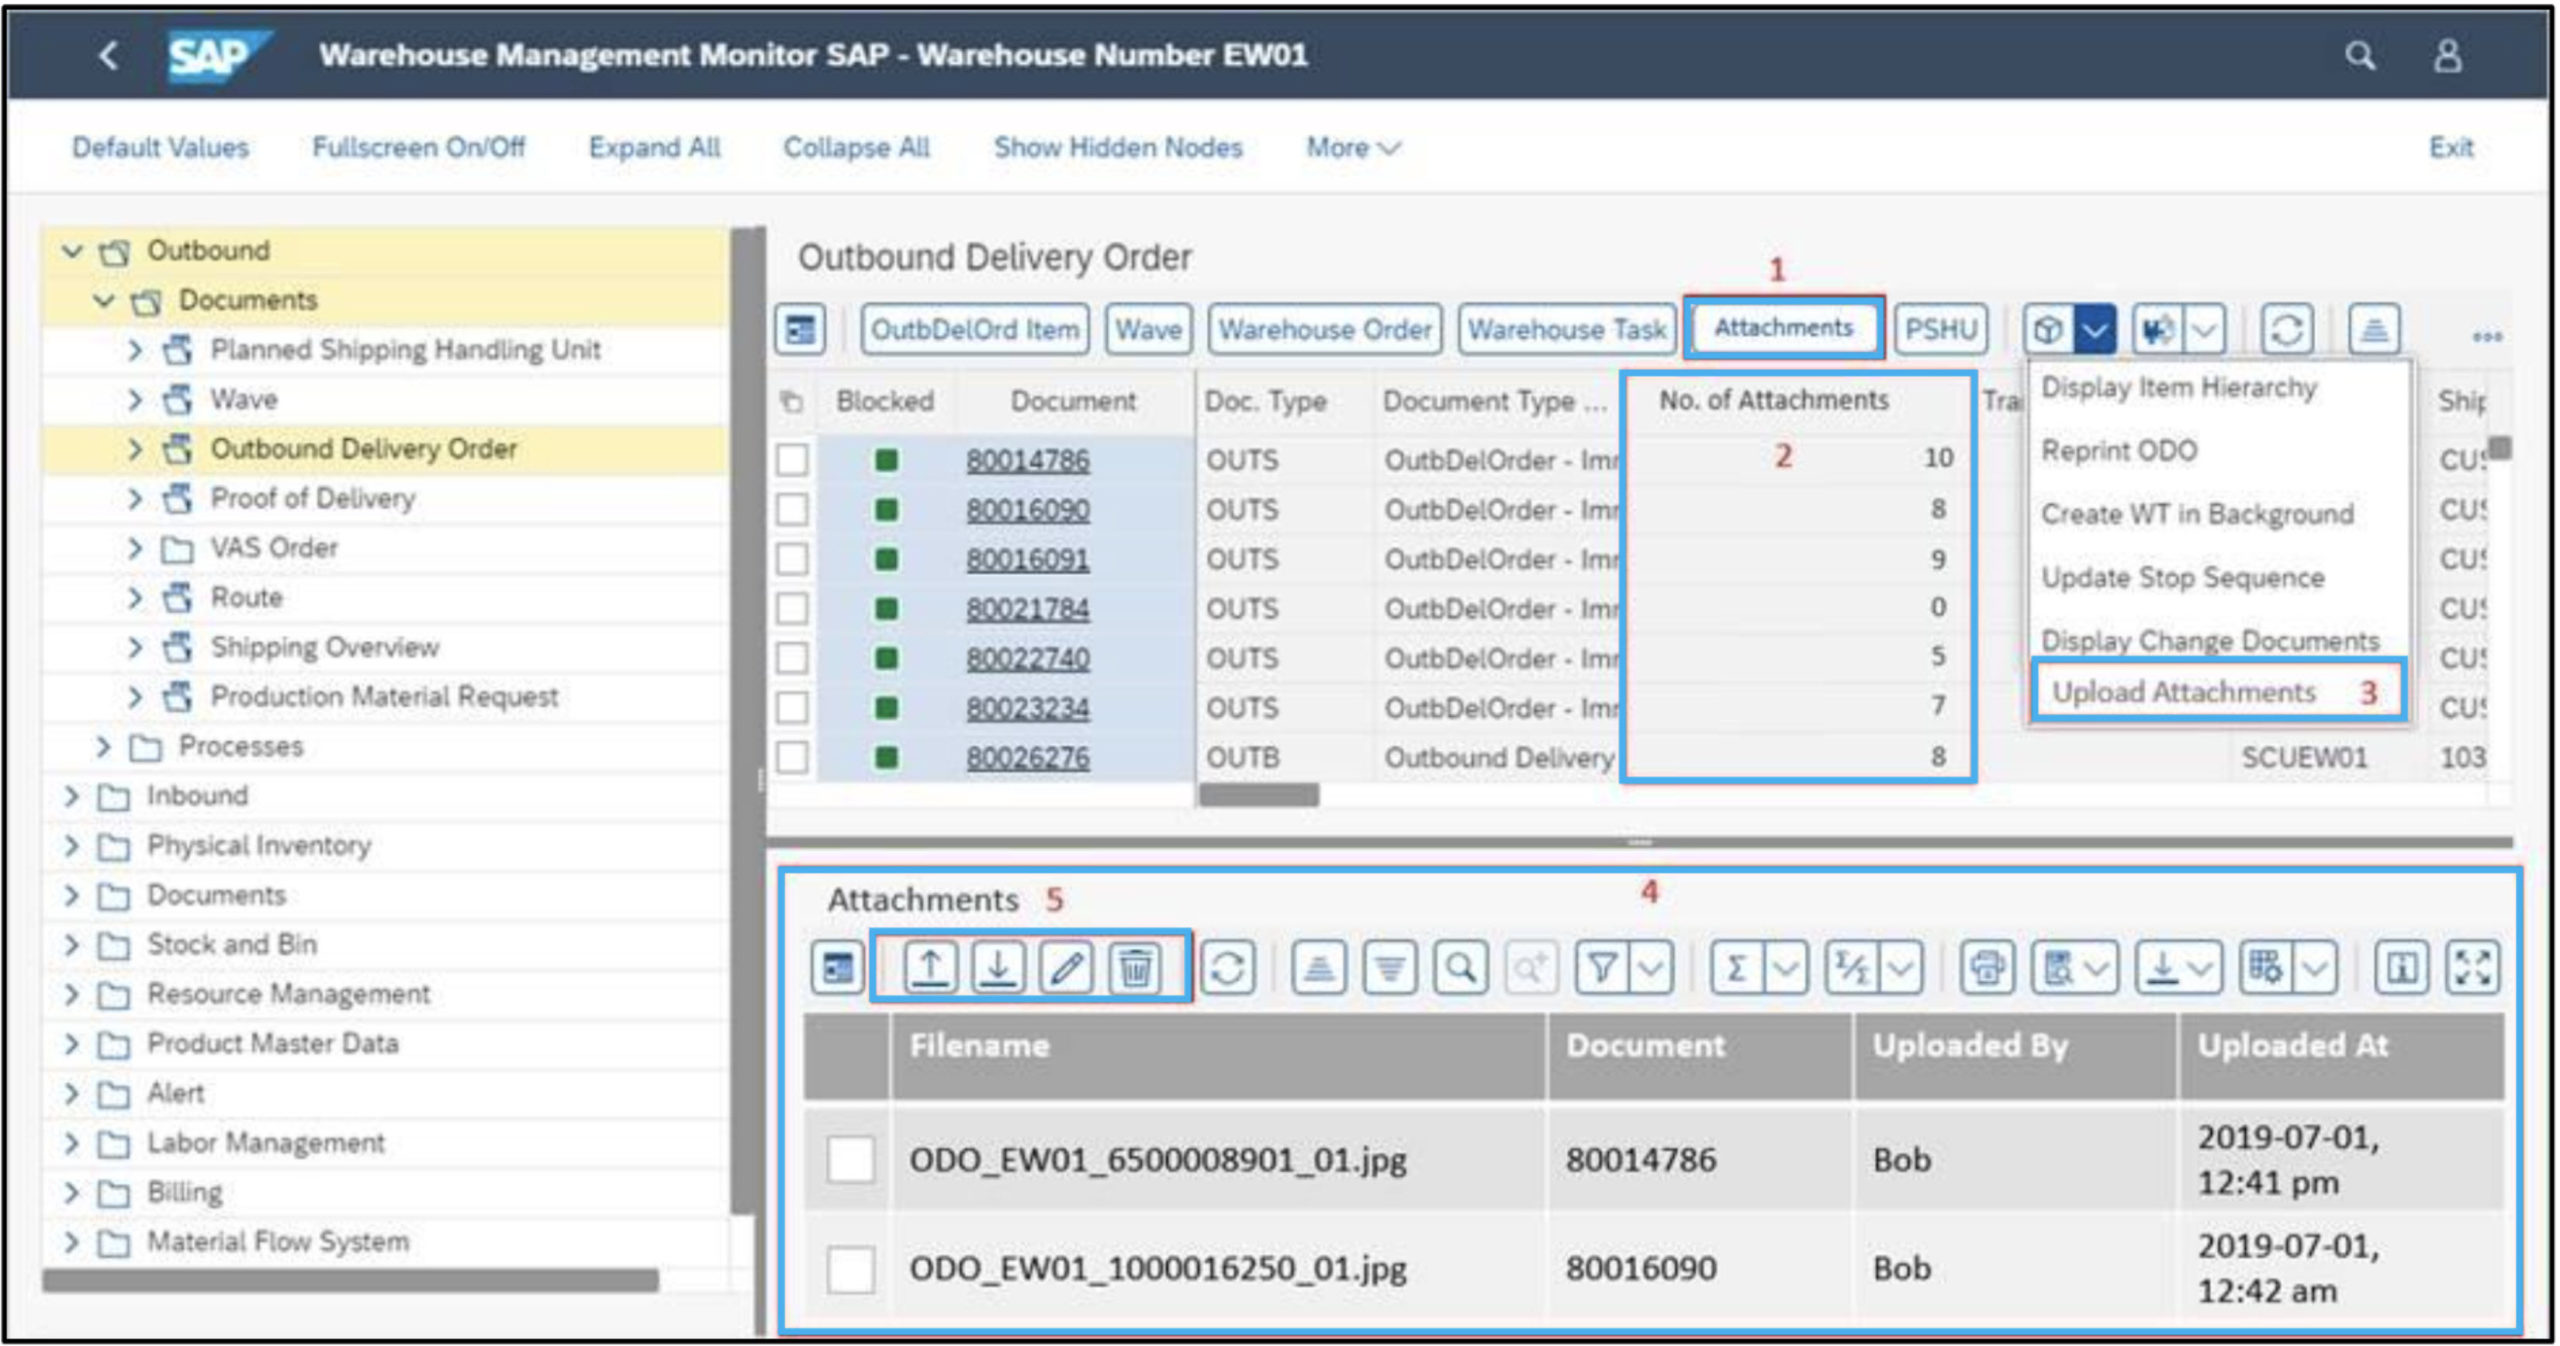
Task: Click the SAP back arrow icon
Action: coord(109,55)
